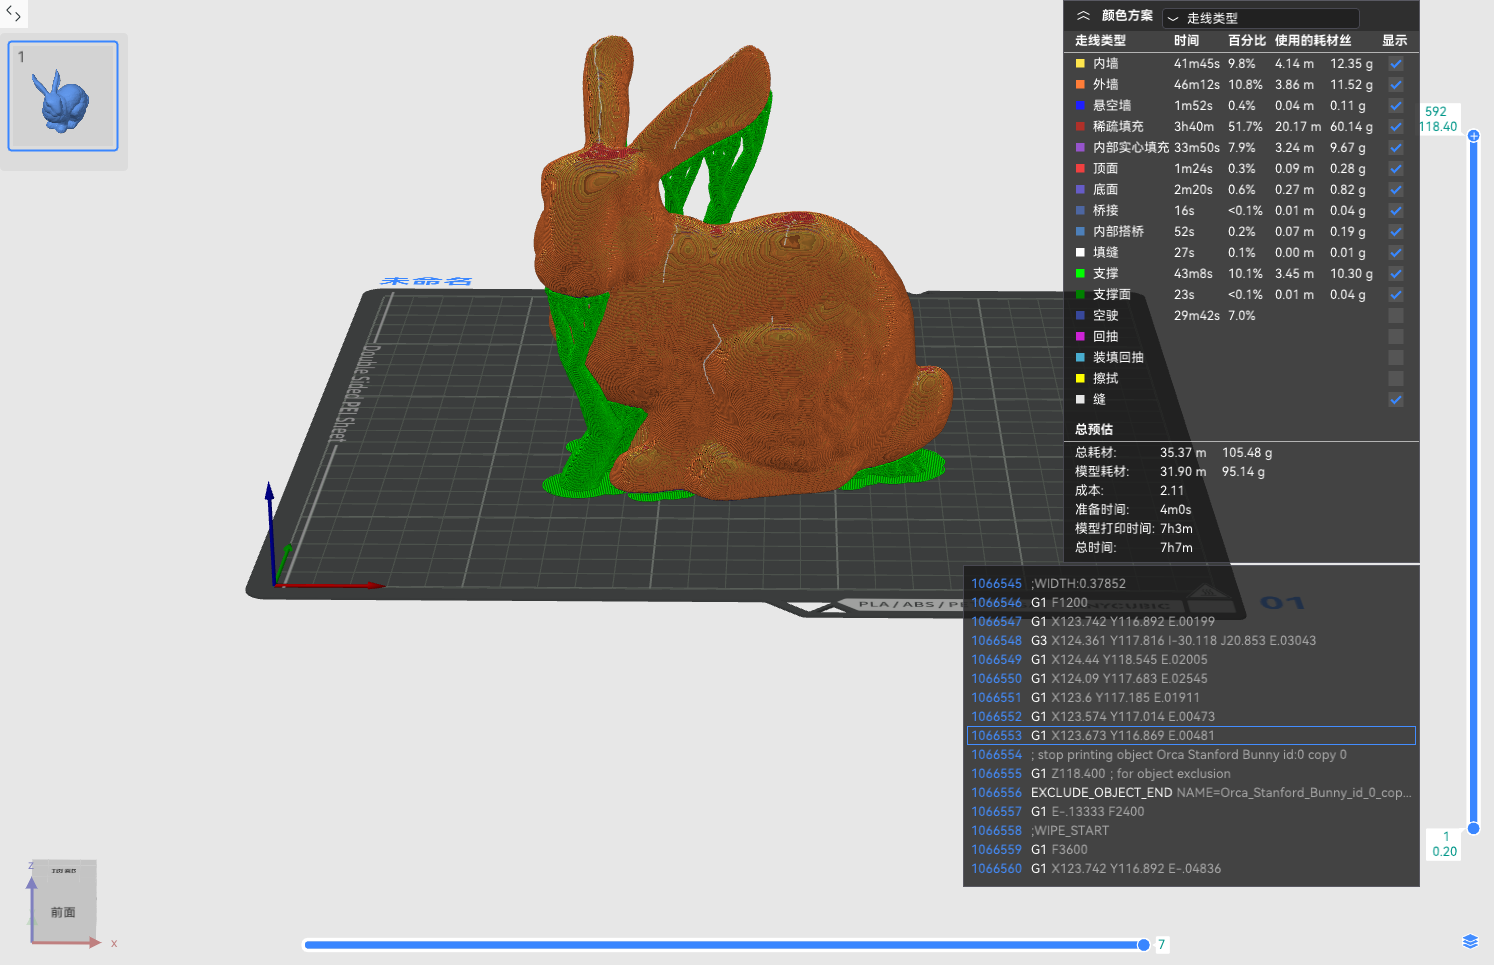The height and width of the screenshot is (965, 1494).
Task: Select G-code line 1066553
Action: tap(1191, 736)
